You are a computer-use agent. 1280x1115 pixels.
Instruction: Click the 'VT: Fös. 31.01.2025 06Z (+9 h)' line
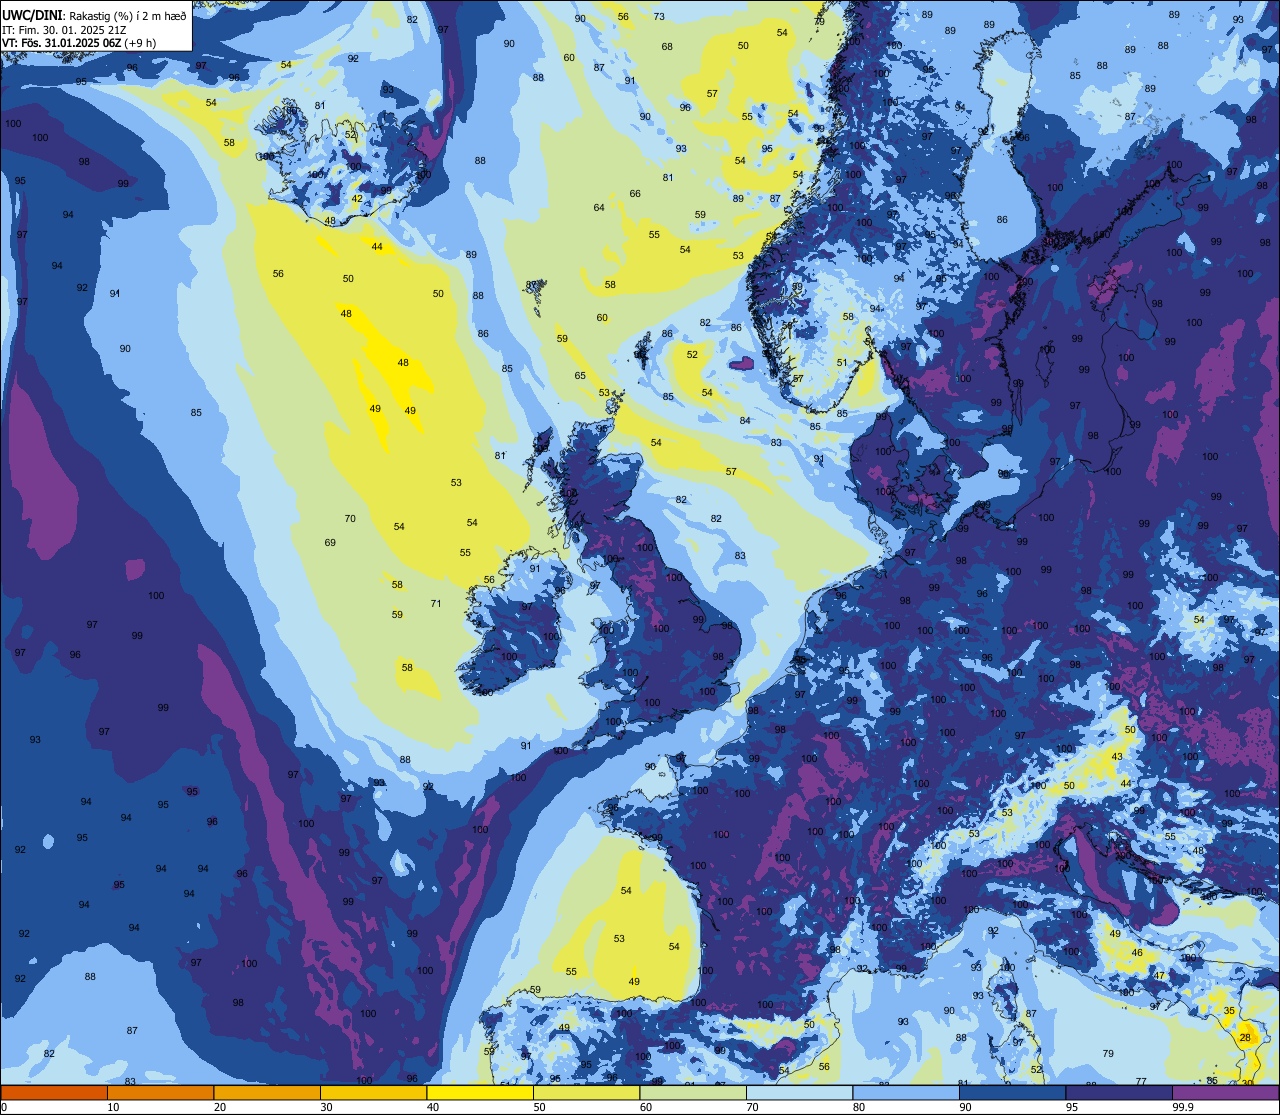pos(78,43)
